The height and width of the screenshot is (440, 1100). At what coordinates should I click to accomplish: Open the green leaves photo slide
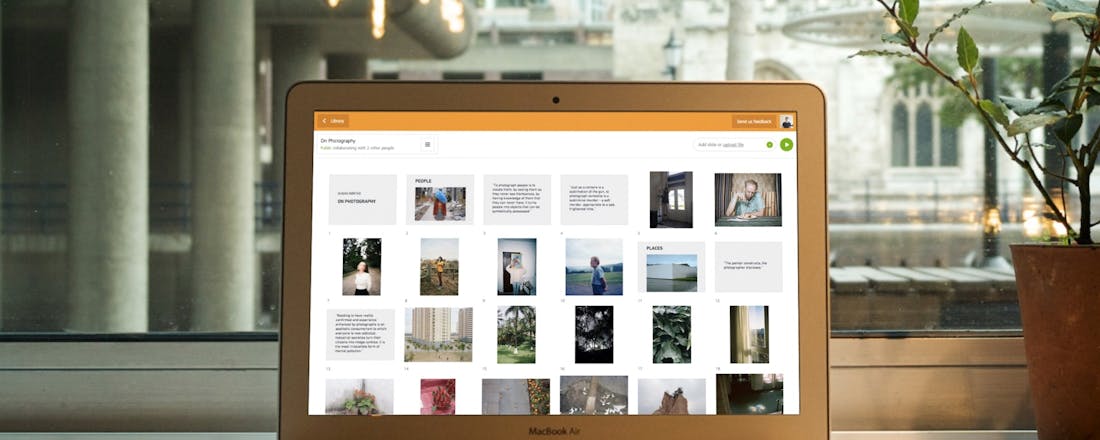[671, 334]
